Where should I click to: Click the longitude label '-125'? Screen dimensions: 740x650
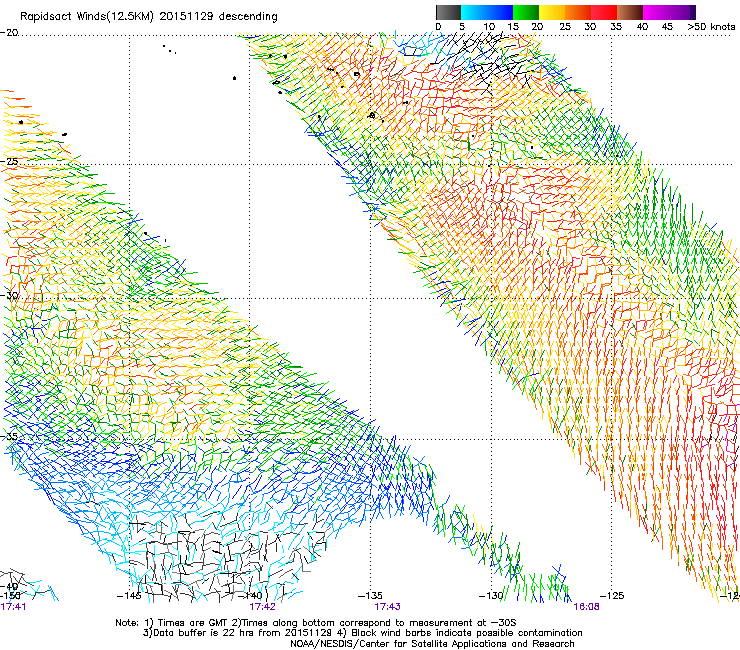612,596
